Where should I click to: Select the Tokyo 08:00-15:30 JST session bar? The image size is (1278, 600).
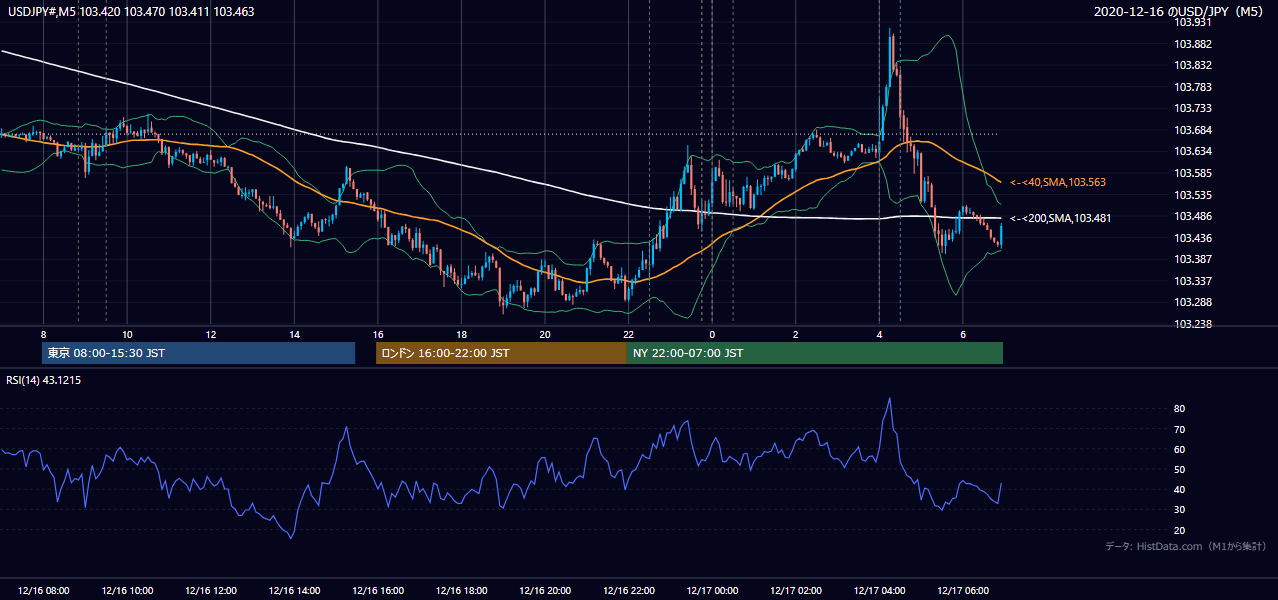click(x=198, y=353)
